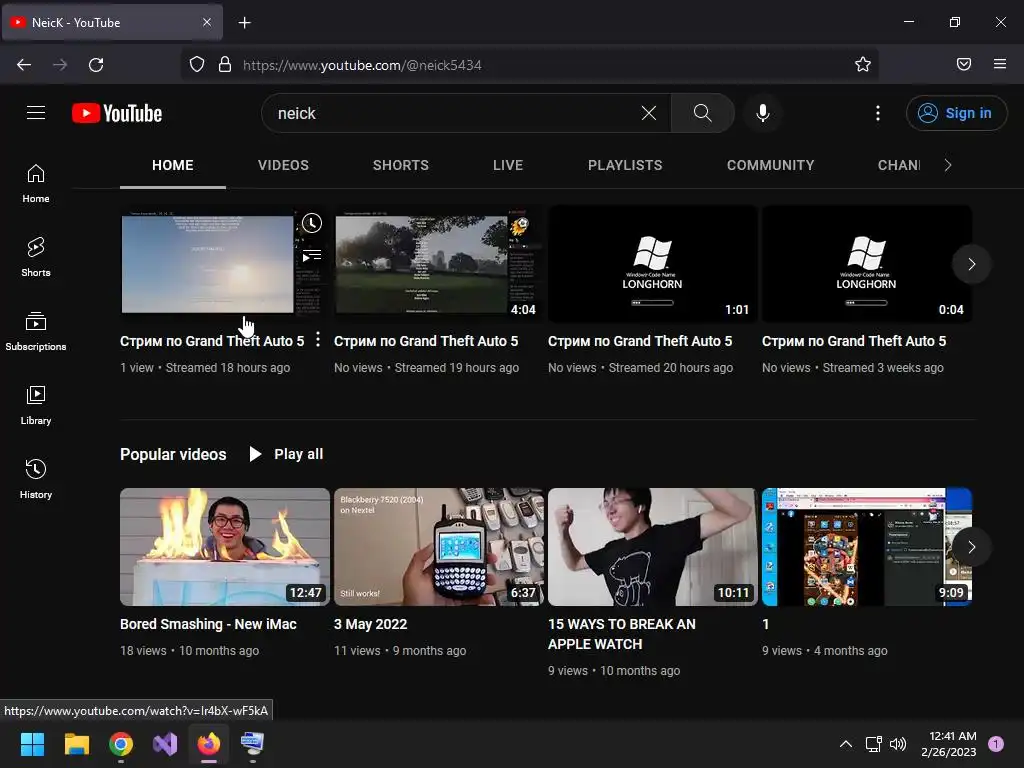Screen dimensions: 1024x768
Task: Open YouTube settings three-dot menu
Action: click(877, 113)
